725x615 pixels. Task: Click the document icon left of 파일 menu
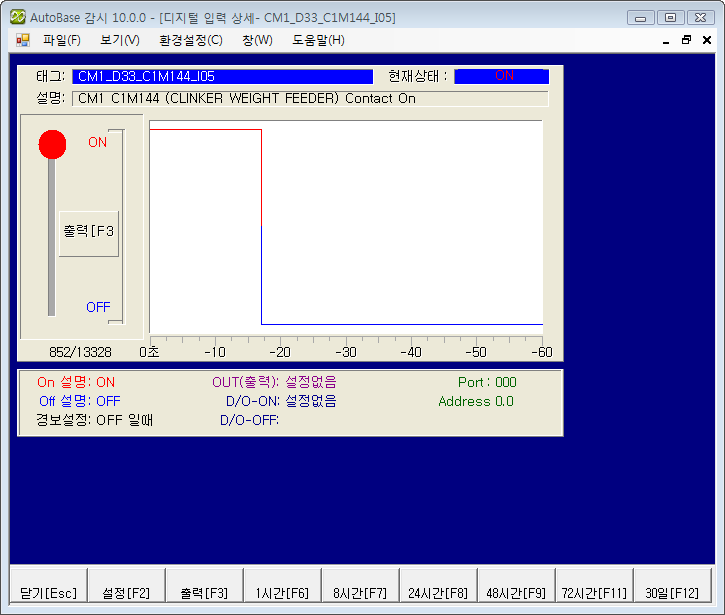(x=23, y=40)
